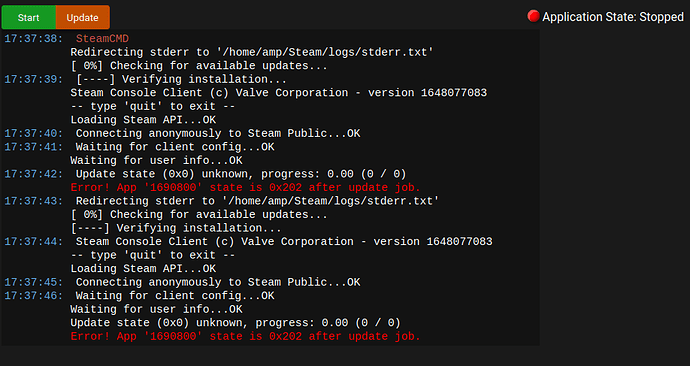
Task: Click the last red Error! line at bottom
Action: pyautogui.click(x=245, y=336)
